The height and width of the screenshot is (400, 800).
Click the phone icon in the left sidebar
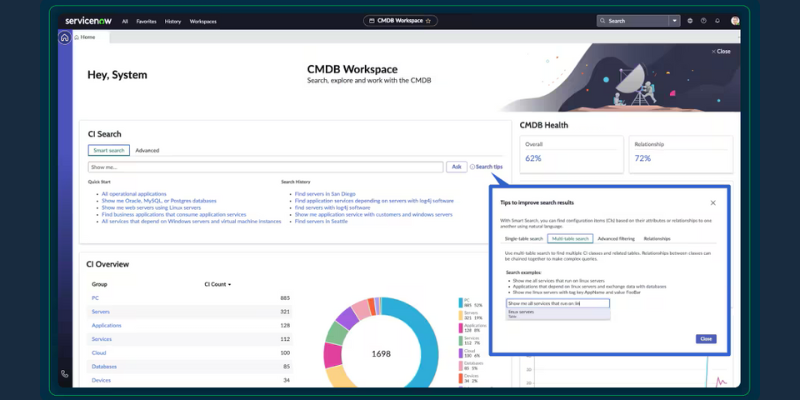click(65, 374)
